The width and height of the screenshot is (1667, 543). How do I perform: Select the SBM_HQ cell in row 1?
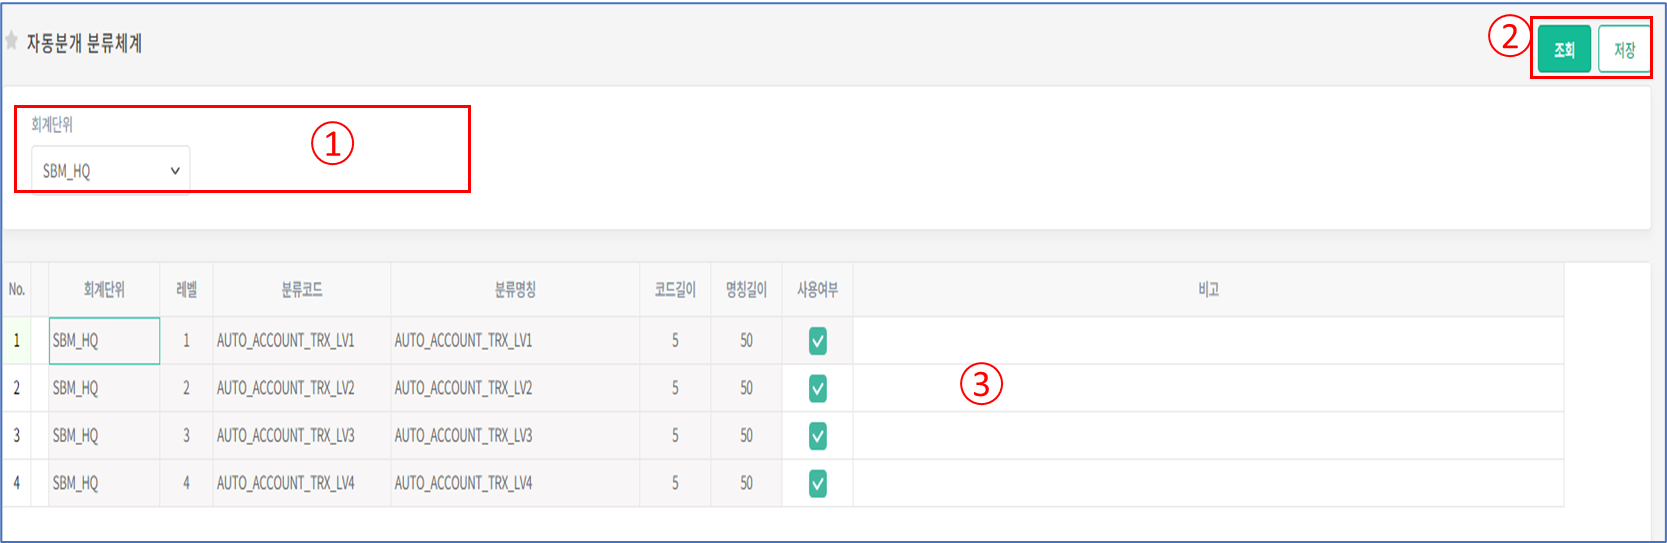coord(104,341)
